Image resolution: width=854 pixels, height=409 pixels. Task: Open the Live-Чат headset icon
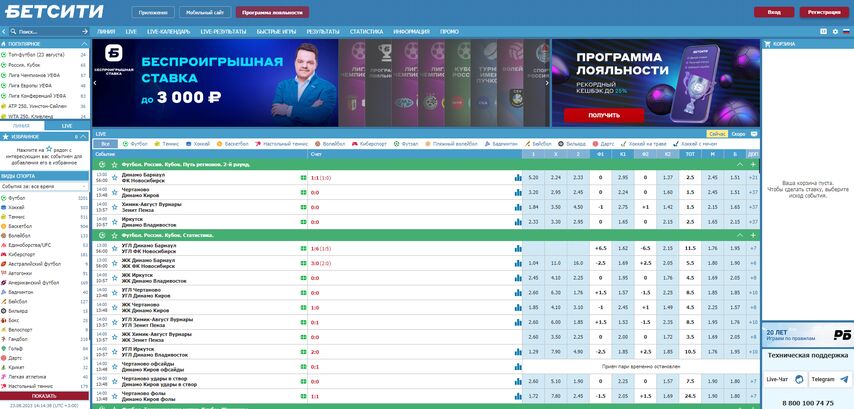point(799,379)
